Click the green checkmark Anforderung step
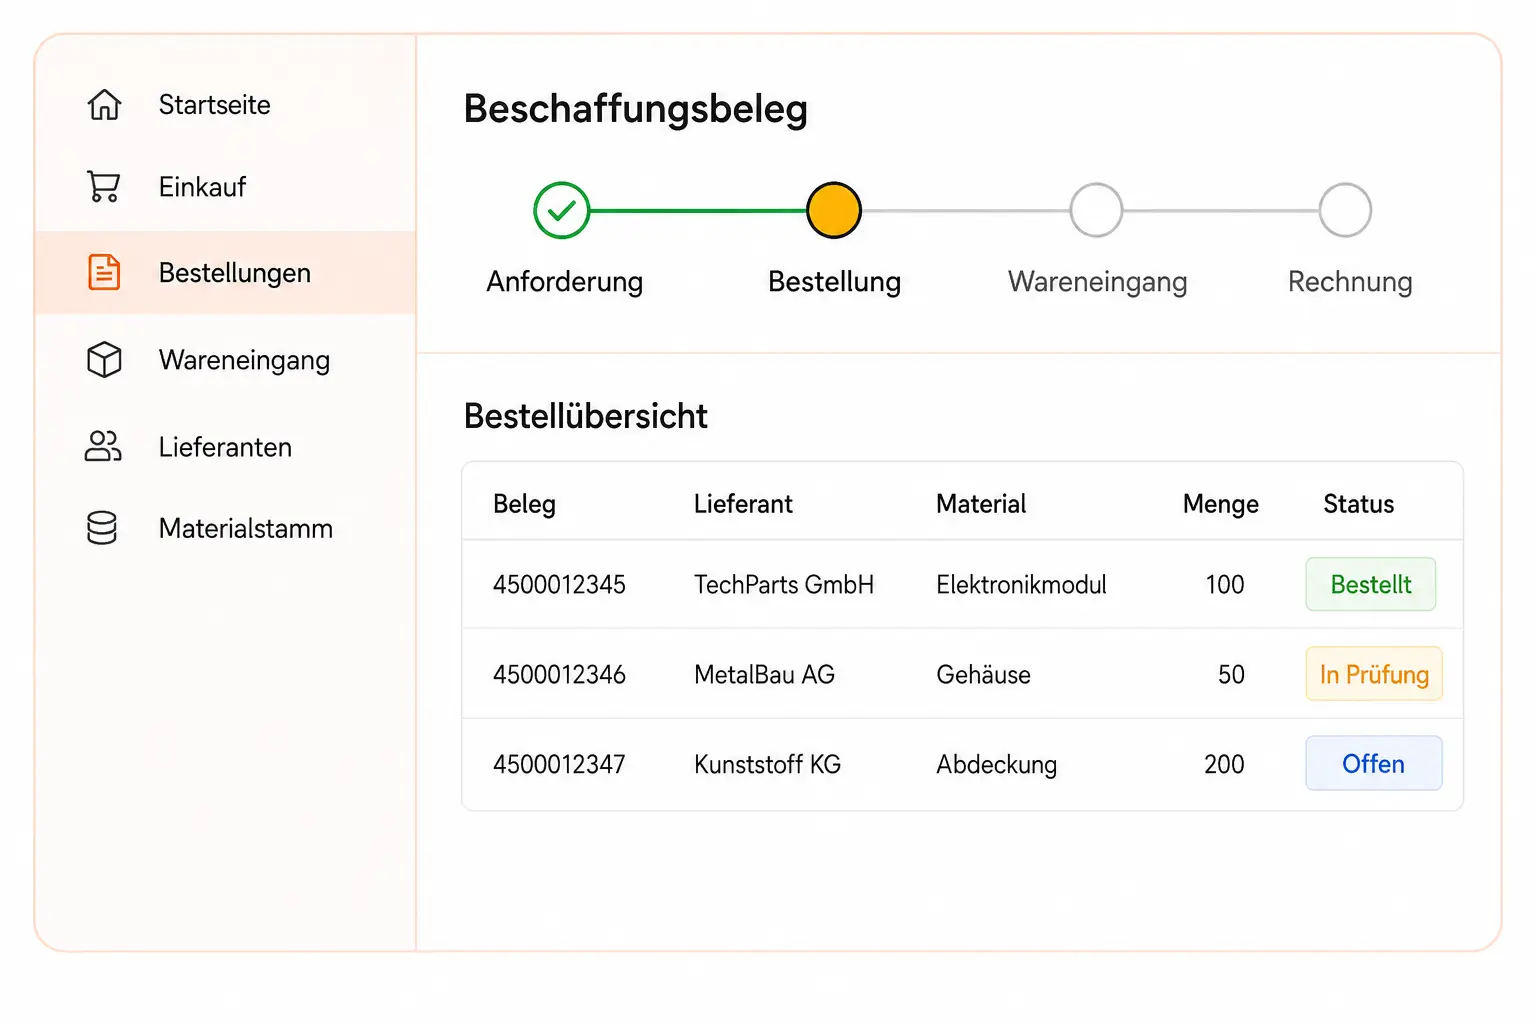Viewport: 1536px width, 1024px height. point(562,210)
